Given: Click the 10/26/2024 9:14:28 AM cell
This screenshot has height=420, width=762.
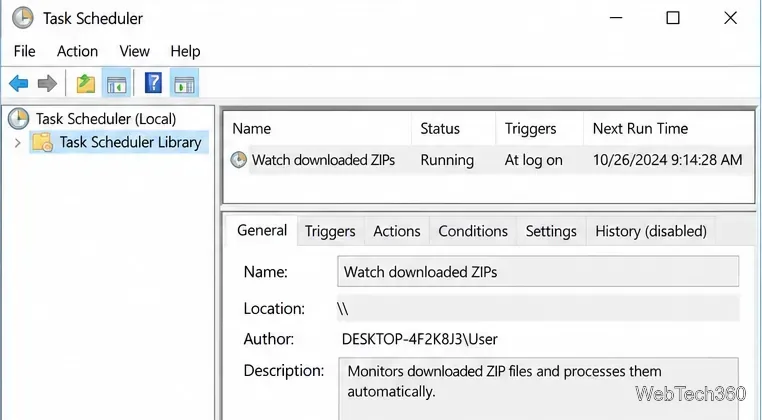Looking at the screenshot, I should (668, 160).
